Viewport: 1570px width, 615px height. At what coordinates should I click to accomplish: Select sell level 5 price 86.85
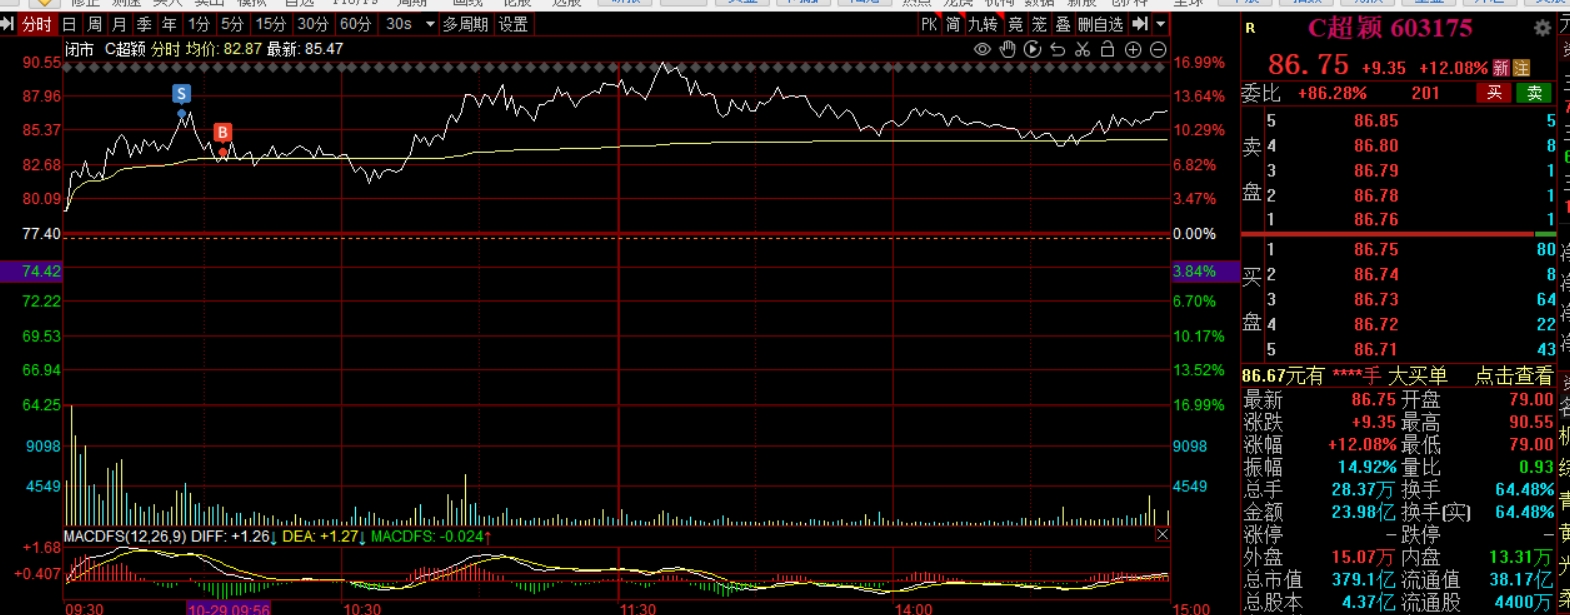tap(1376, 121)
